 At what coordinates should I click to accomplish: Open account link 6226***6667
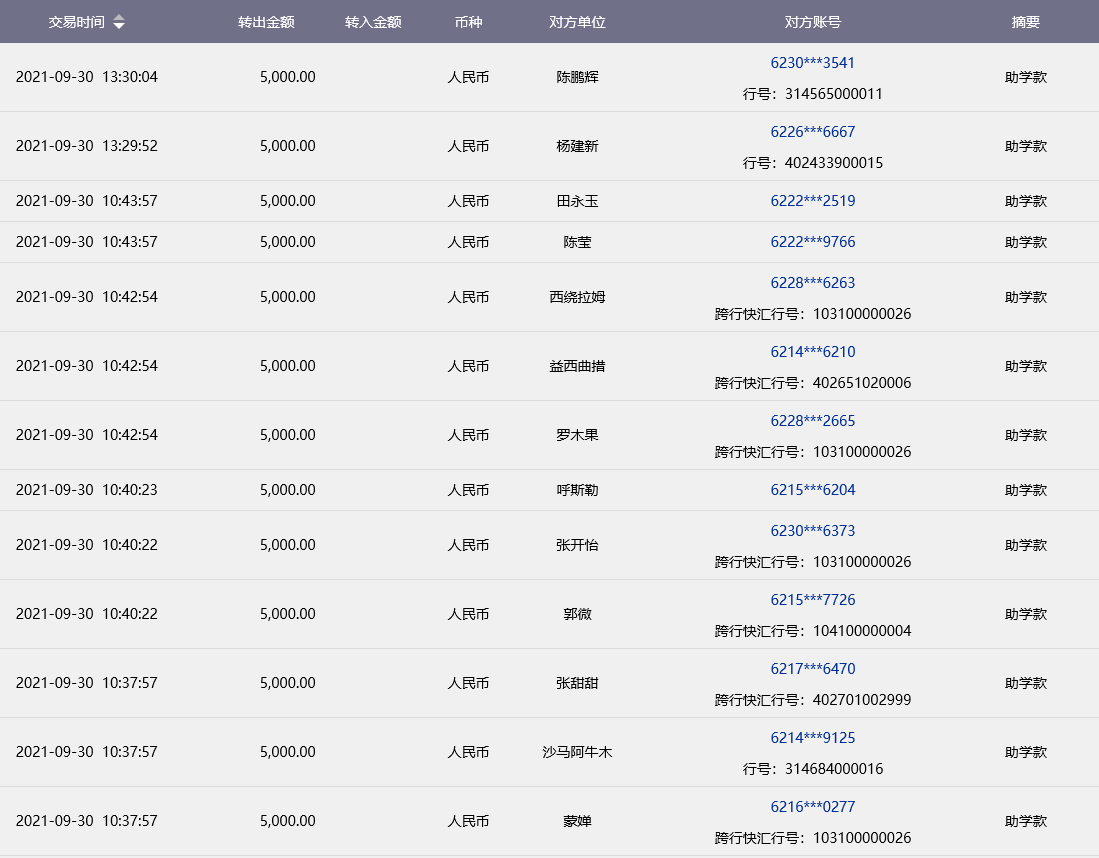pos(812,131)
